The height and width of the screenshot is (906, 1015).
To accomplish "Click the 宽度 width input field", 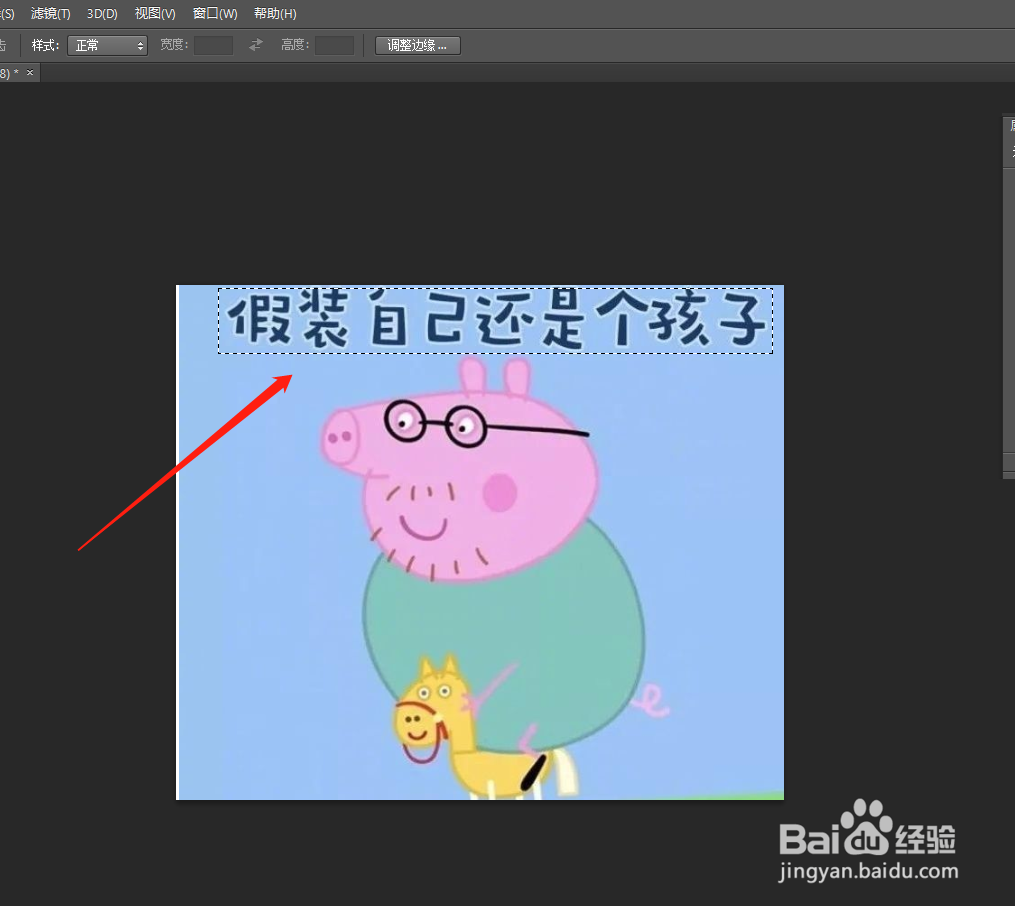I will tap(214, 45).
